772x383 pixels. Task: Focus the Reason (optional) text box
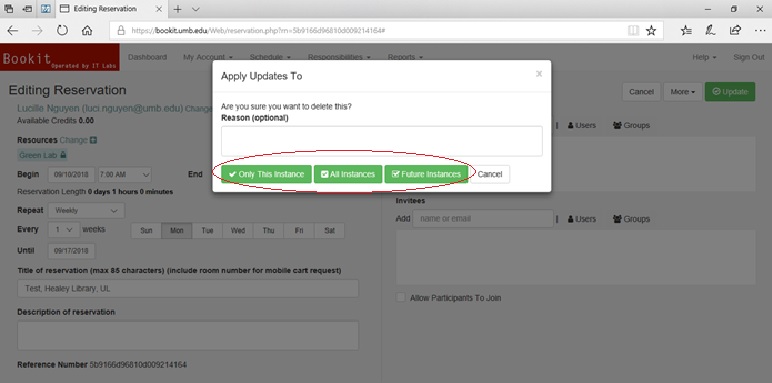(x=382, y=141)
